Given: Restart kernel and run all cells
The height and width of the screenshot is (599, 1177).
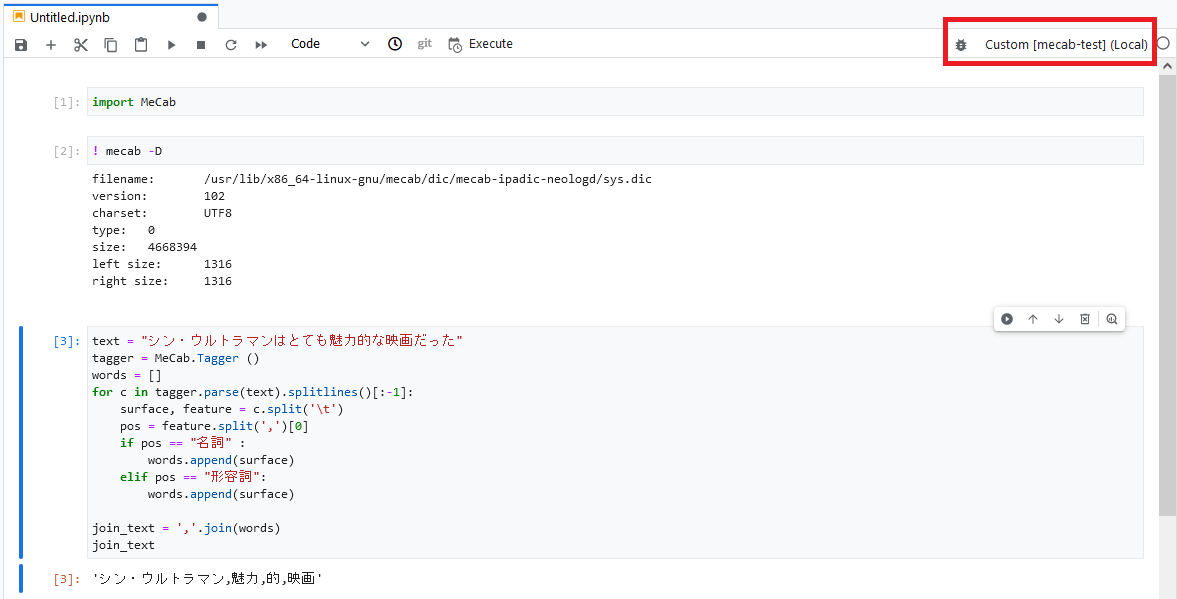Looking at the screenshot, I should click(261, 45).
